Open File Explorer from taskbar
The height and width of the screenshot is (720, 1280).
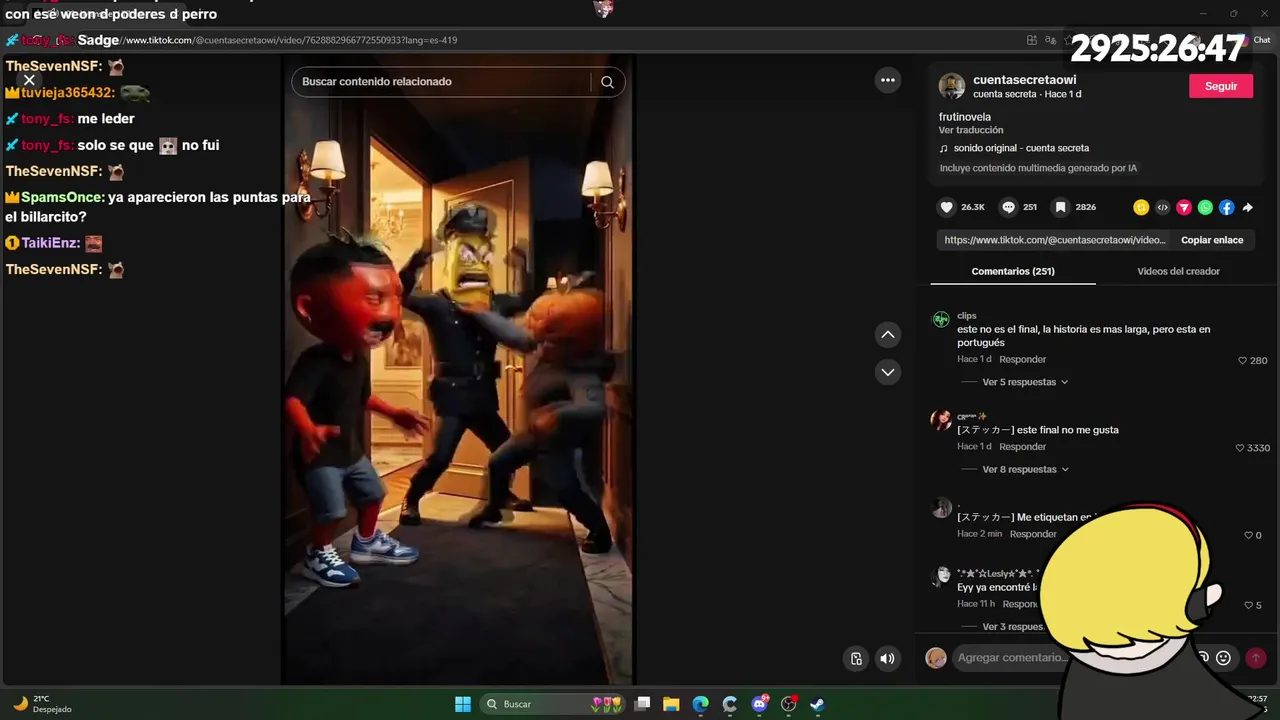(671, 704)
